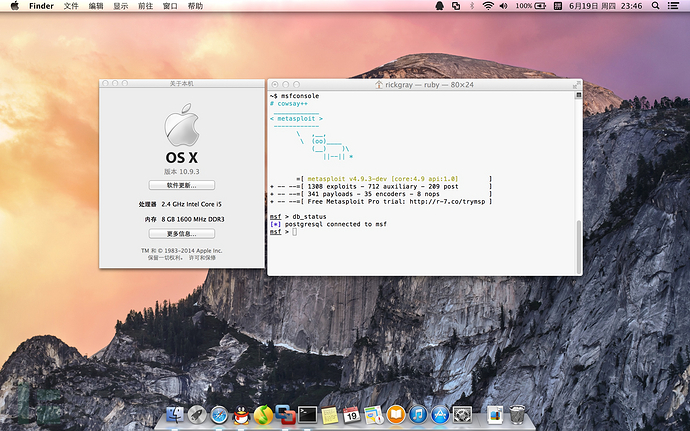The width and height of the screenshot is (690, 431).
Task: Click 'metasploit v4.9.3-dev' banner text
Action: [x=383, y=179]
